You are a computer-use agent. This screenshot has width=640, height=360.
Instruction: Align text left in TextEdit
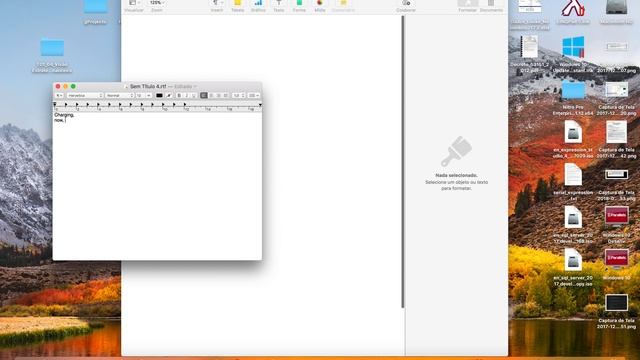(x=204, y=96)
